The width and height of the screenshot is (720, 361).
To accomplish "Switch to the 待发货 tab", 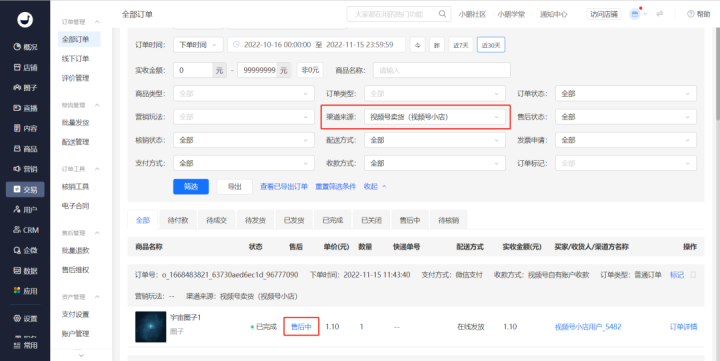I will click(255, 220).
